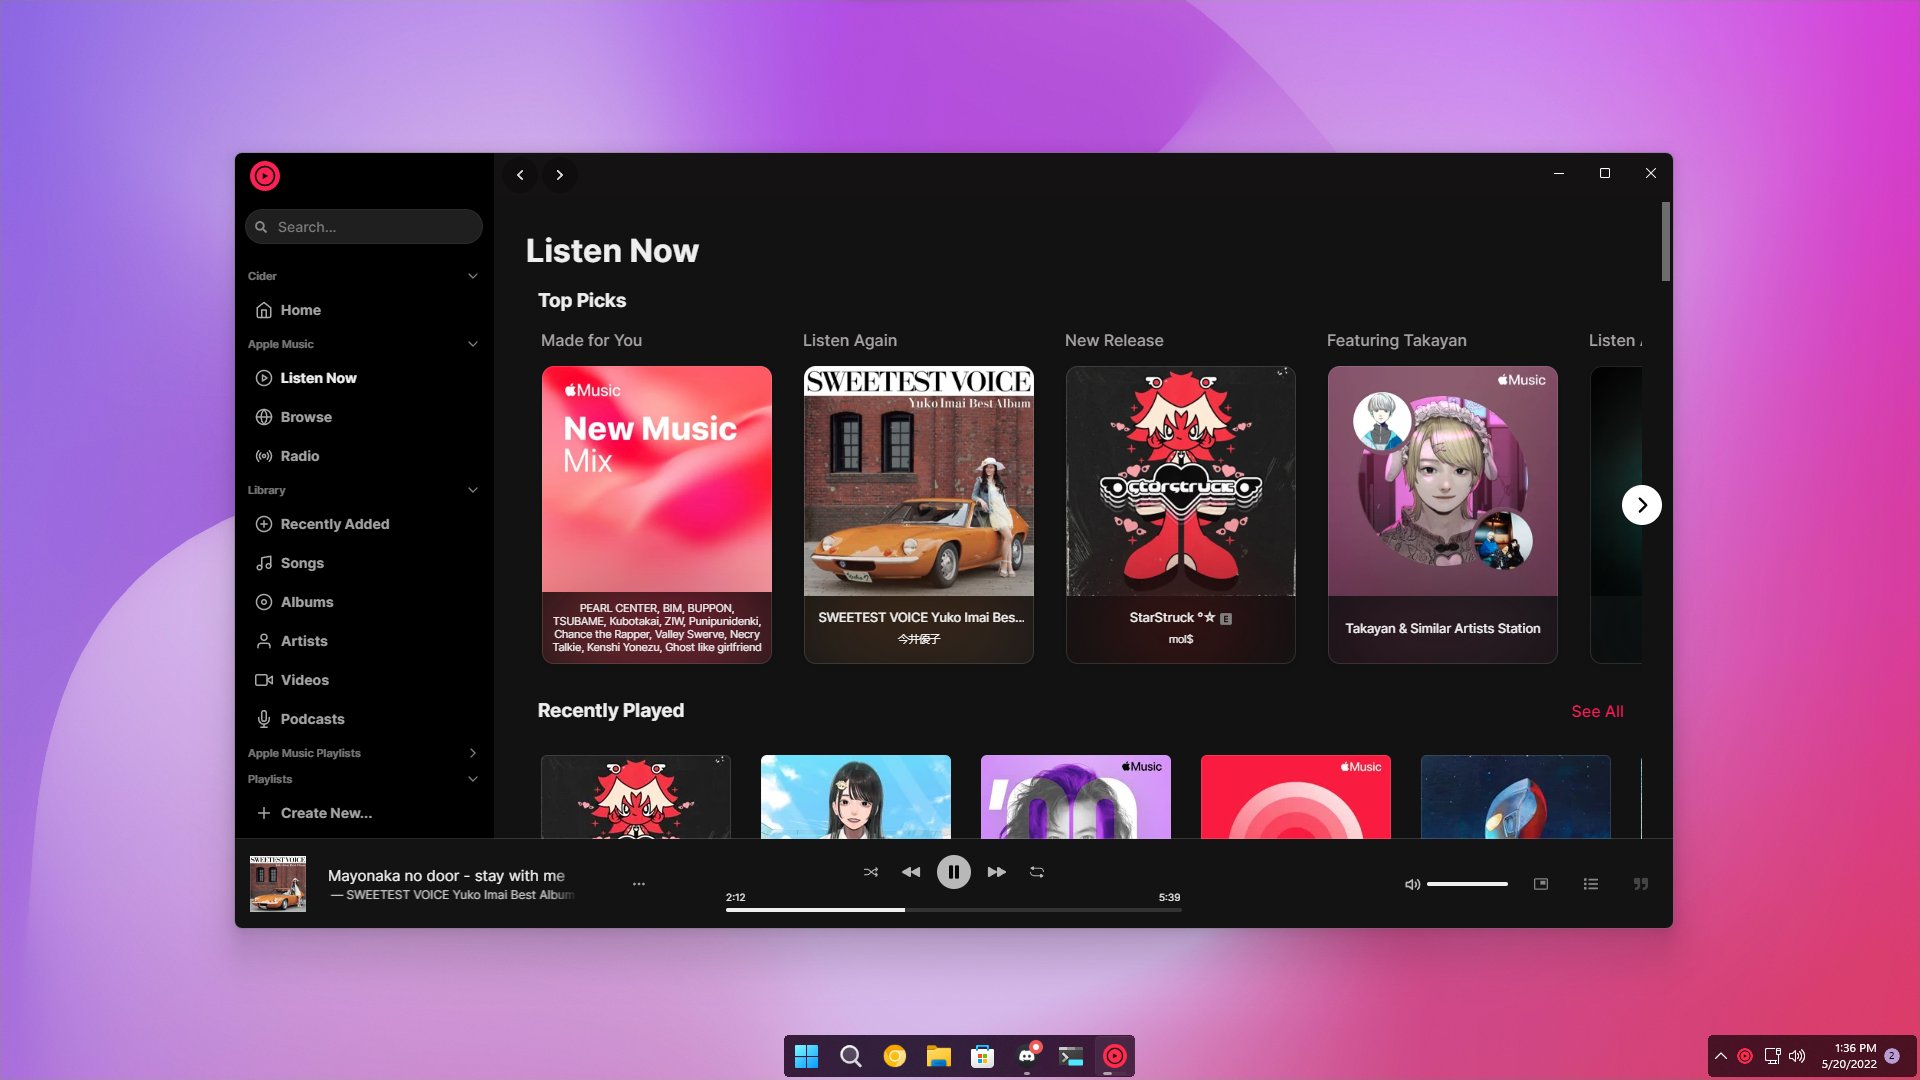
Task: Open system tray volume icon
Action: [1797, 1056]
